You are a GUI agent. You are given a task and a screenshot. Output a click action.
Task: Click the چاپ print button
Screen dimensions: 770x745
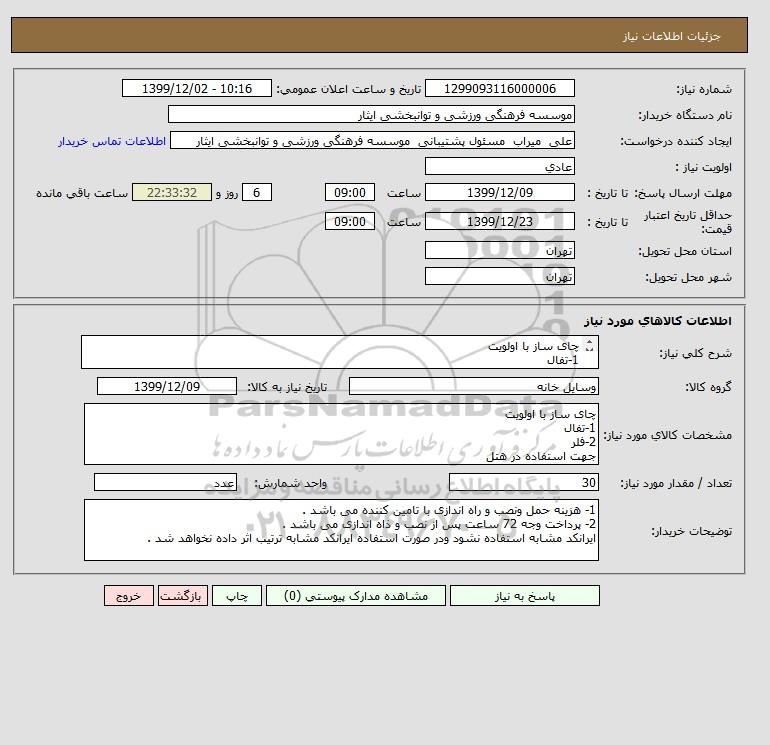pyautogui.click(x=237, y=596)
